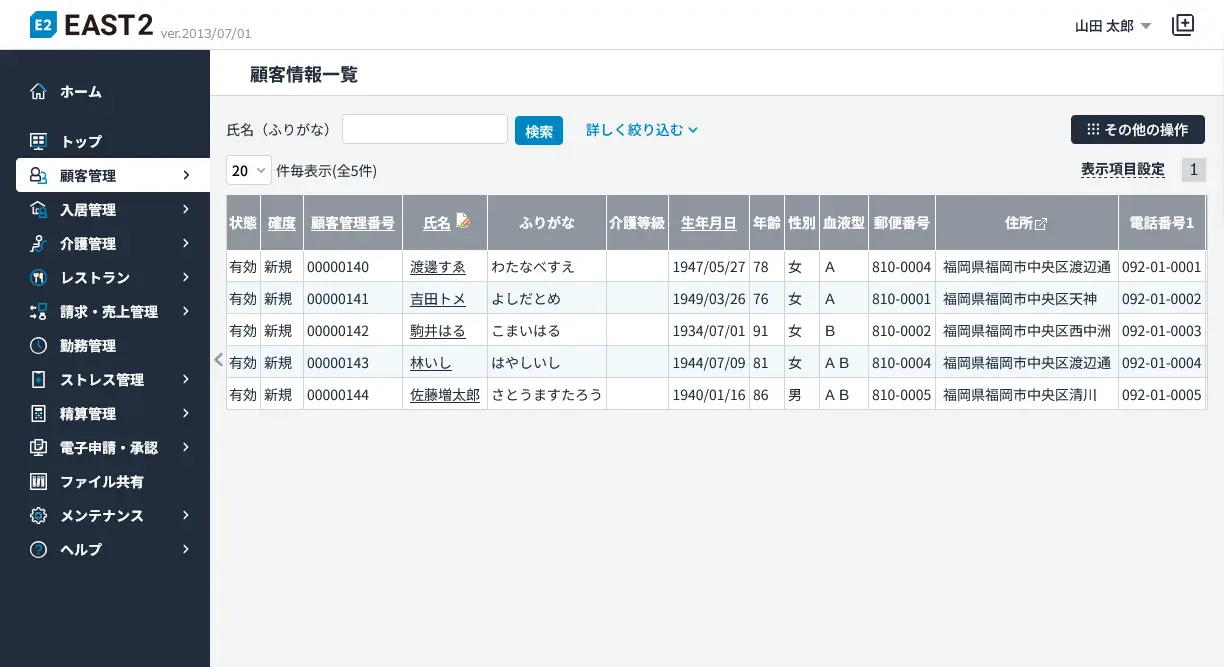1224x667 pixels.
Task: Open the 山田 太郎 user menu
Action: [1113, 26]
